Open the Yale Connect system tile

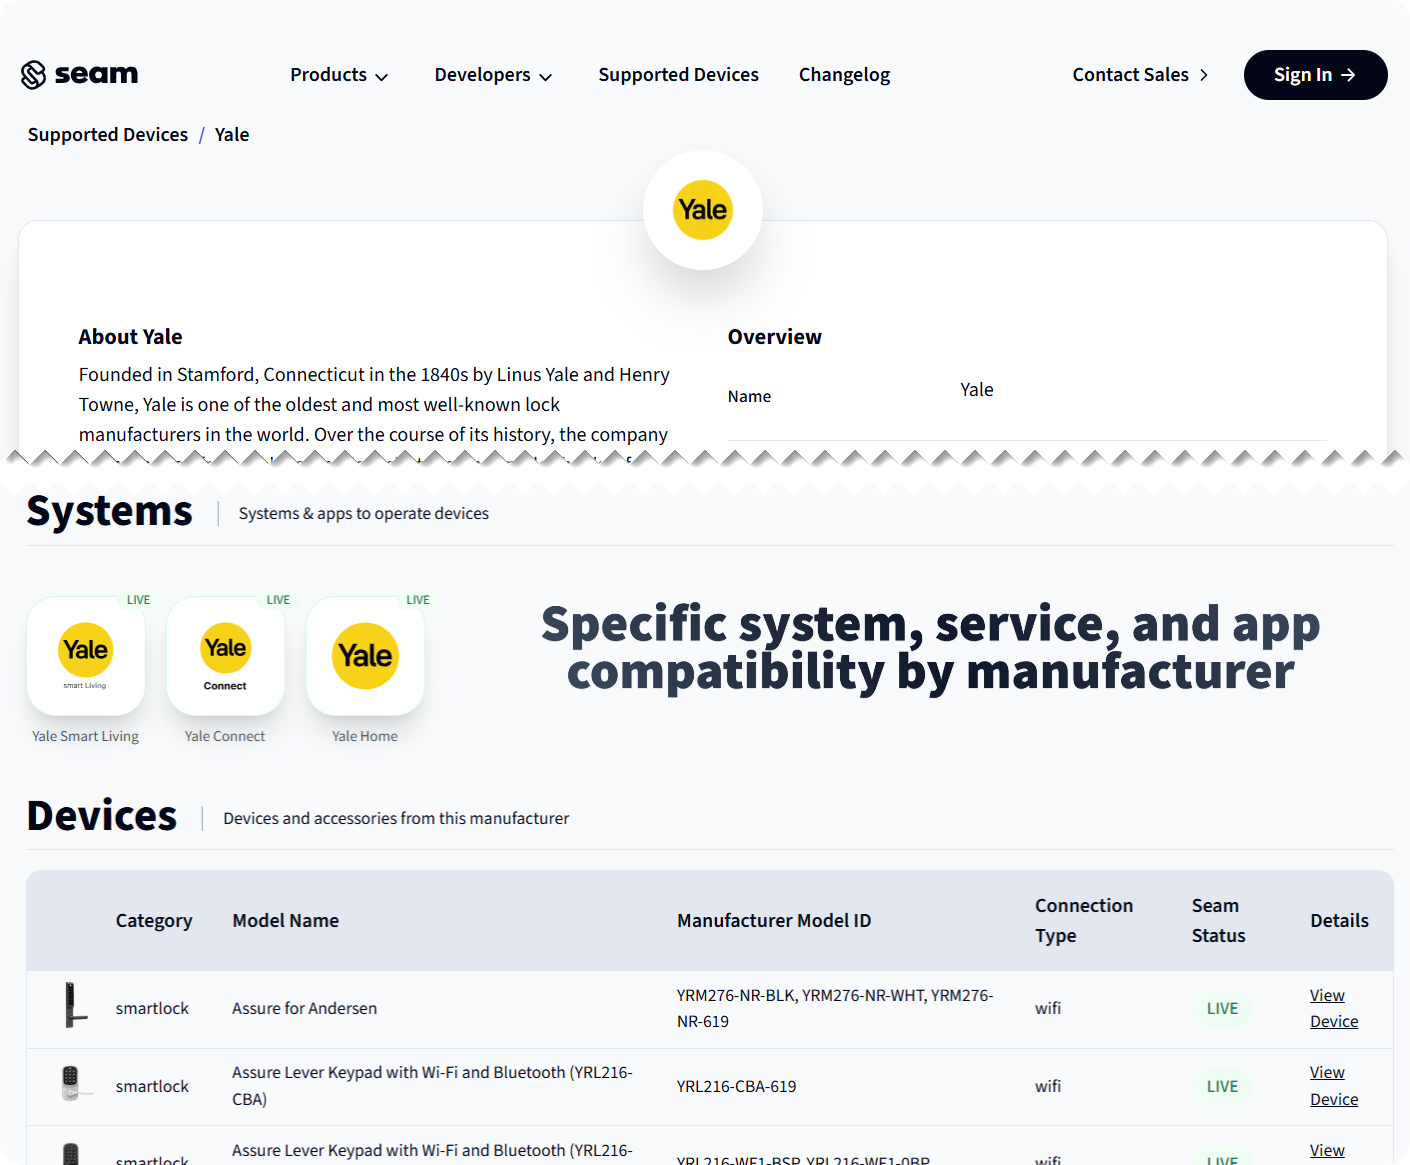pos(225,656)
